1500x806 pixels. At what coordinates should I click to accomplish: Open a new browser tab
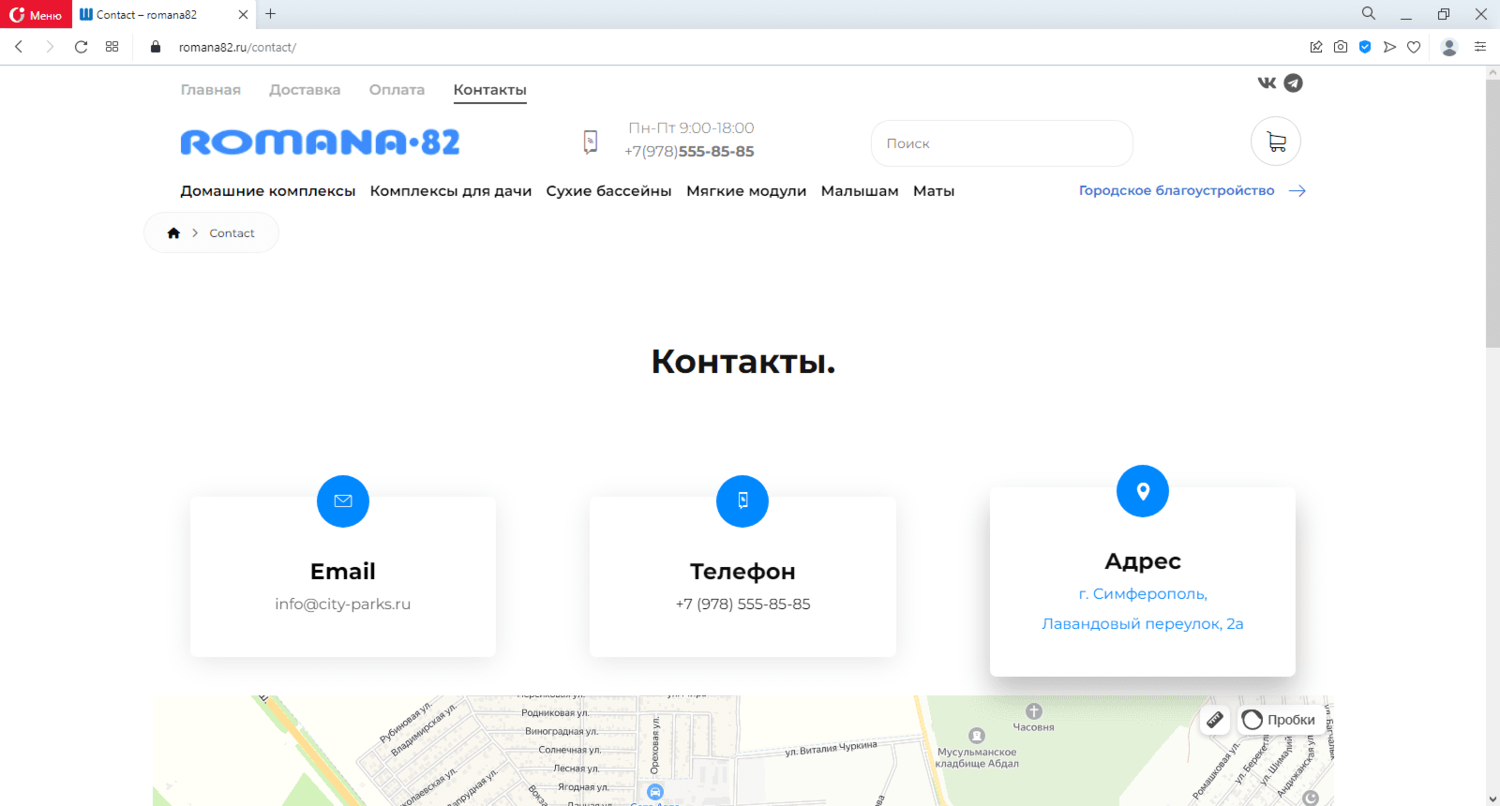point(270,14)
